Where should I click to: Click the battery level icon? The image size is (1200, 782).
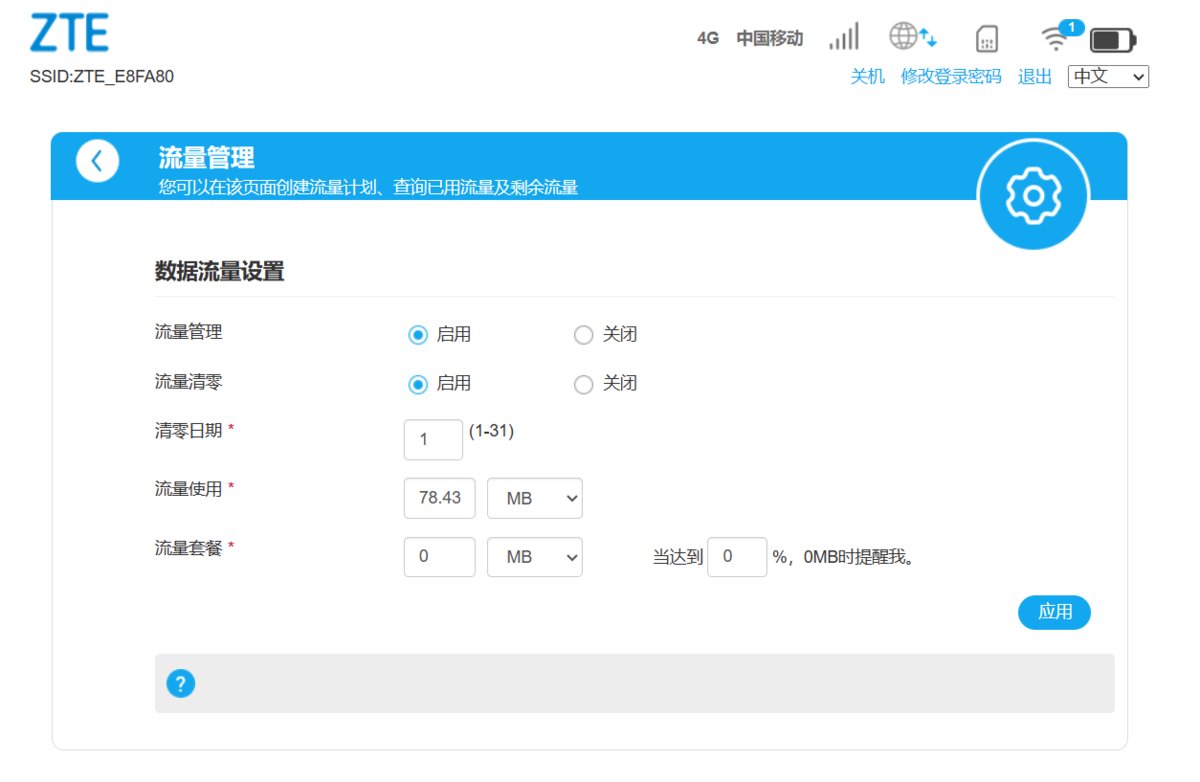tap(1113, 40)
